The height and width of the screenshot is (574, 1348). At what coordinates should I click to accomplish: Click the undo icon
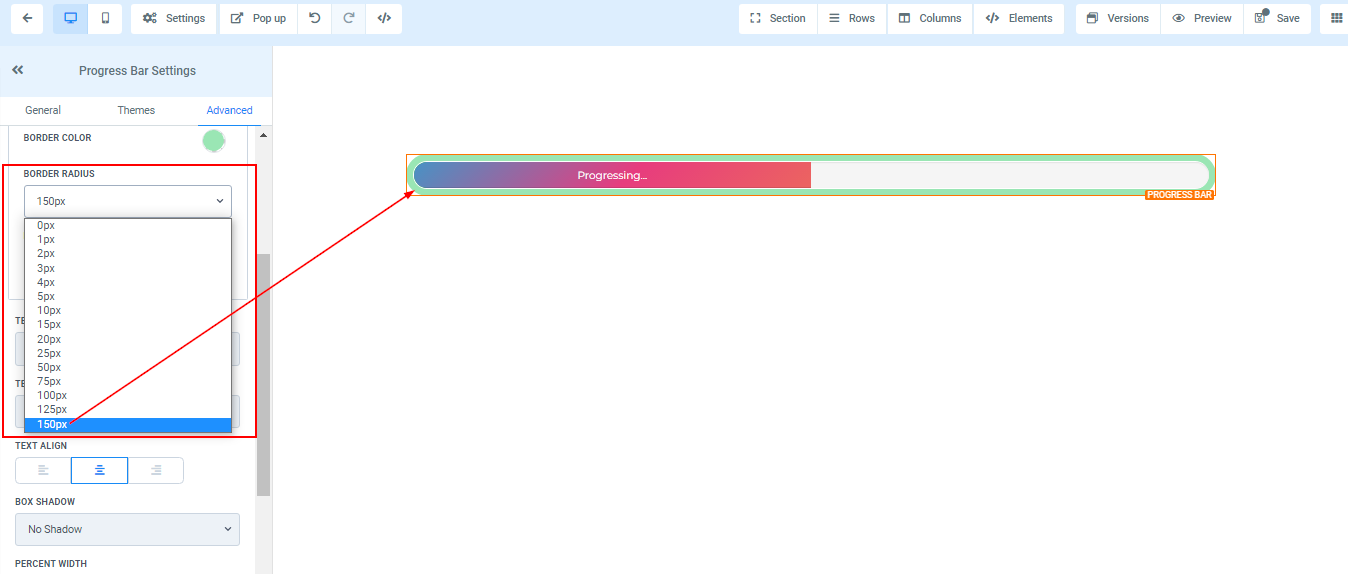(x=315, y=18)
